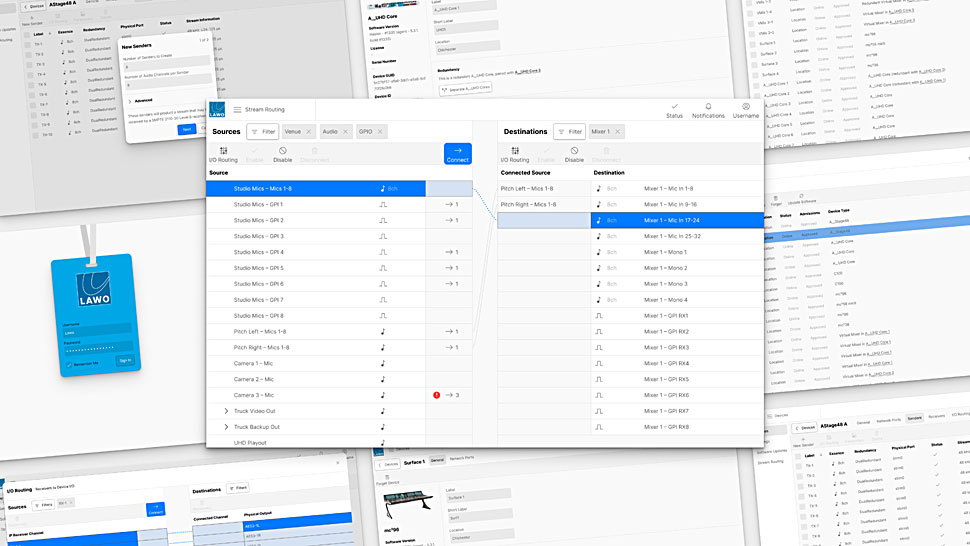970x546 pixels.
Task: Click Disable in the Destinations toolbar
Action: (x=574, y=155)
